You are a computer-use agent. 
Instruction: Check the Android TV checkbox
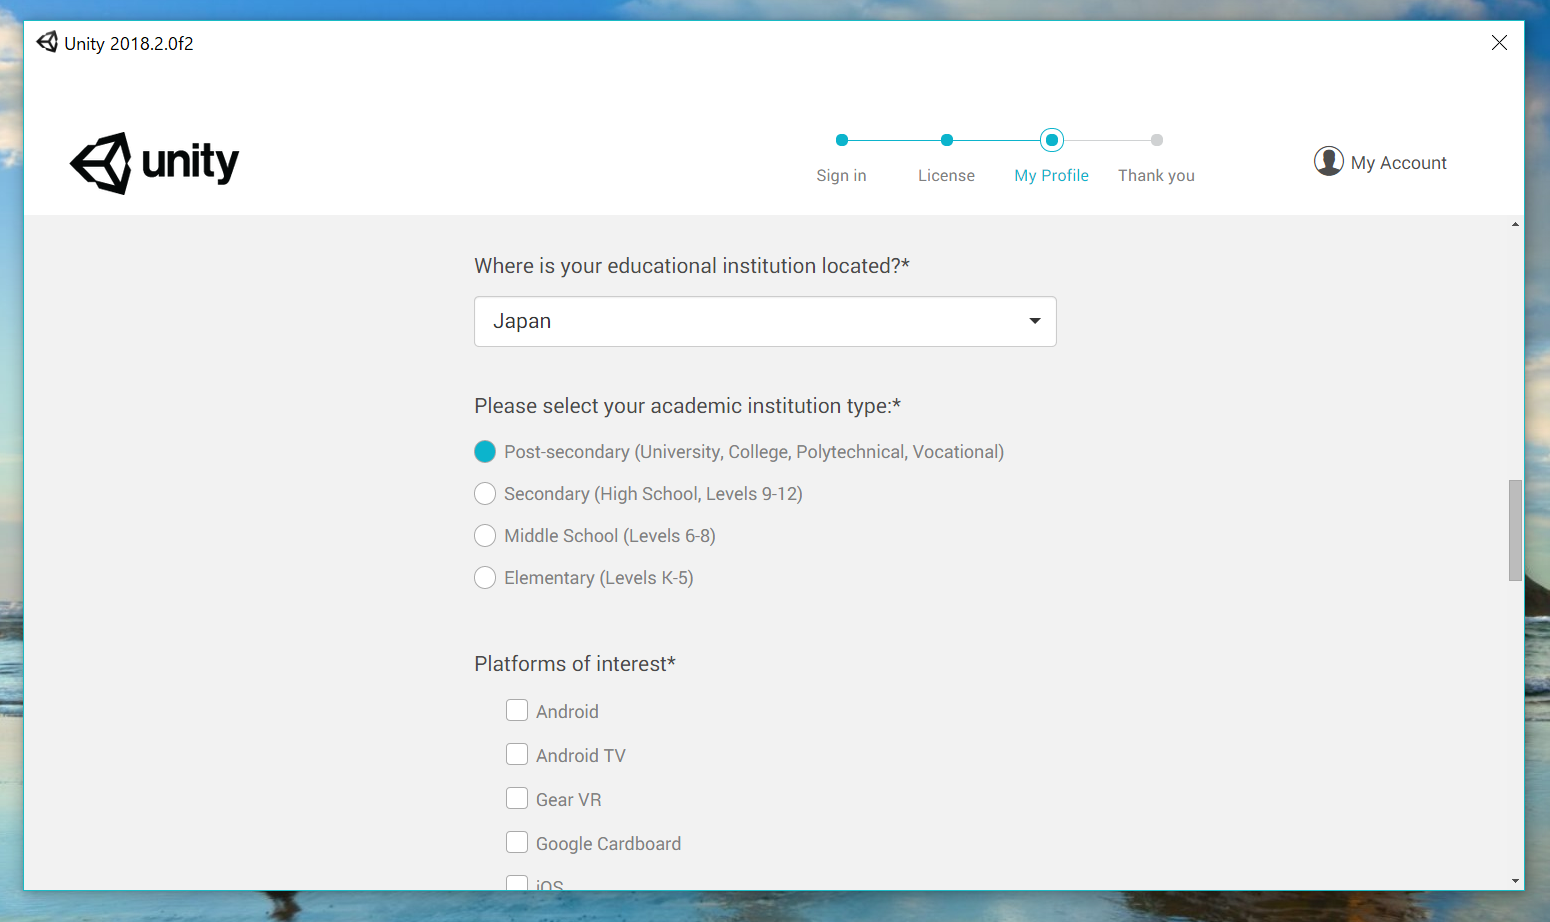click(x=517, y=754)
